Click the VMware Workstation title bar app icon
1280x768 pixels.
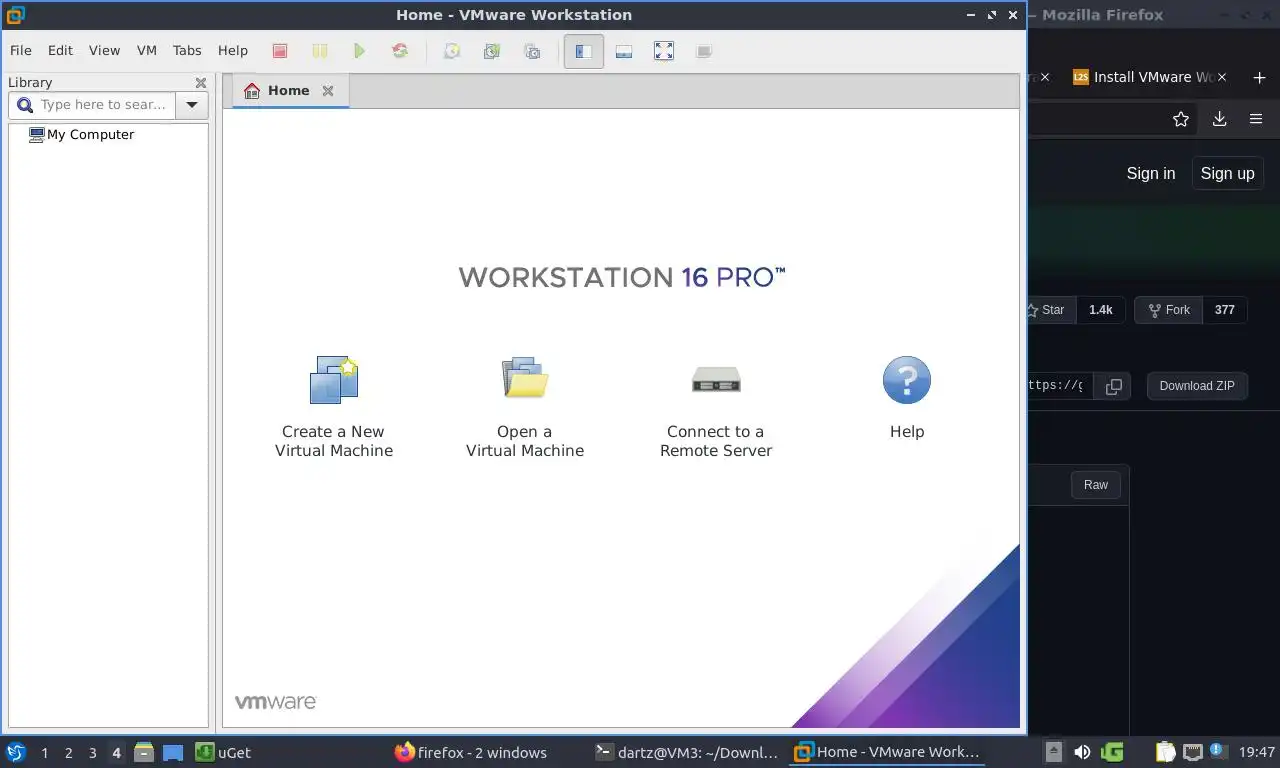pyautogui.click(x=15, y=15)
